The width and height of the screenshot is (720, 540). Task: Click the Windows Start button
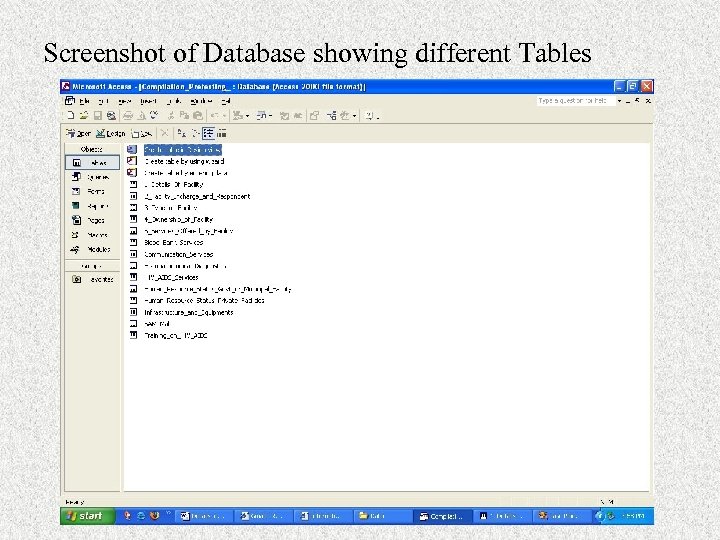click(x=86, y=516)
